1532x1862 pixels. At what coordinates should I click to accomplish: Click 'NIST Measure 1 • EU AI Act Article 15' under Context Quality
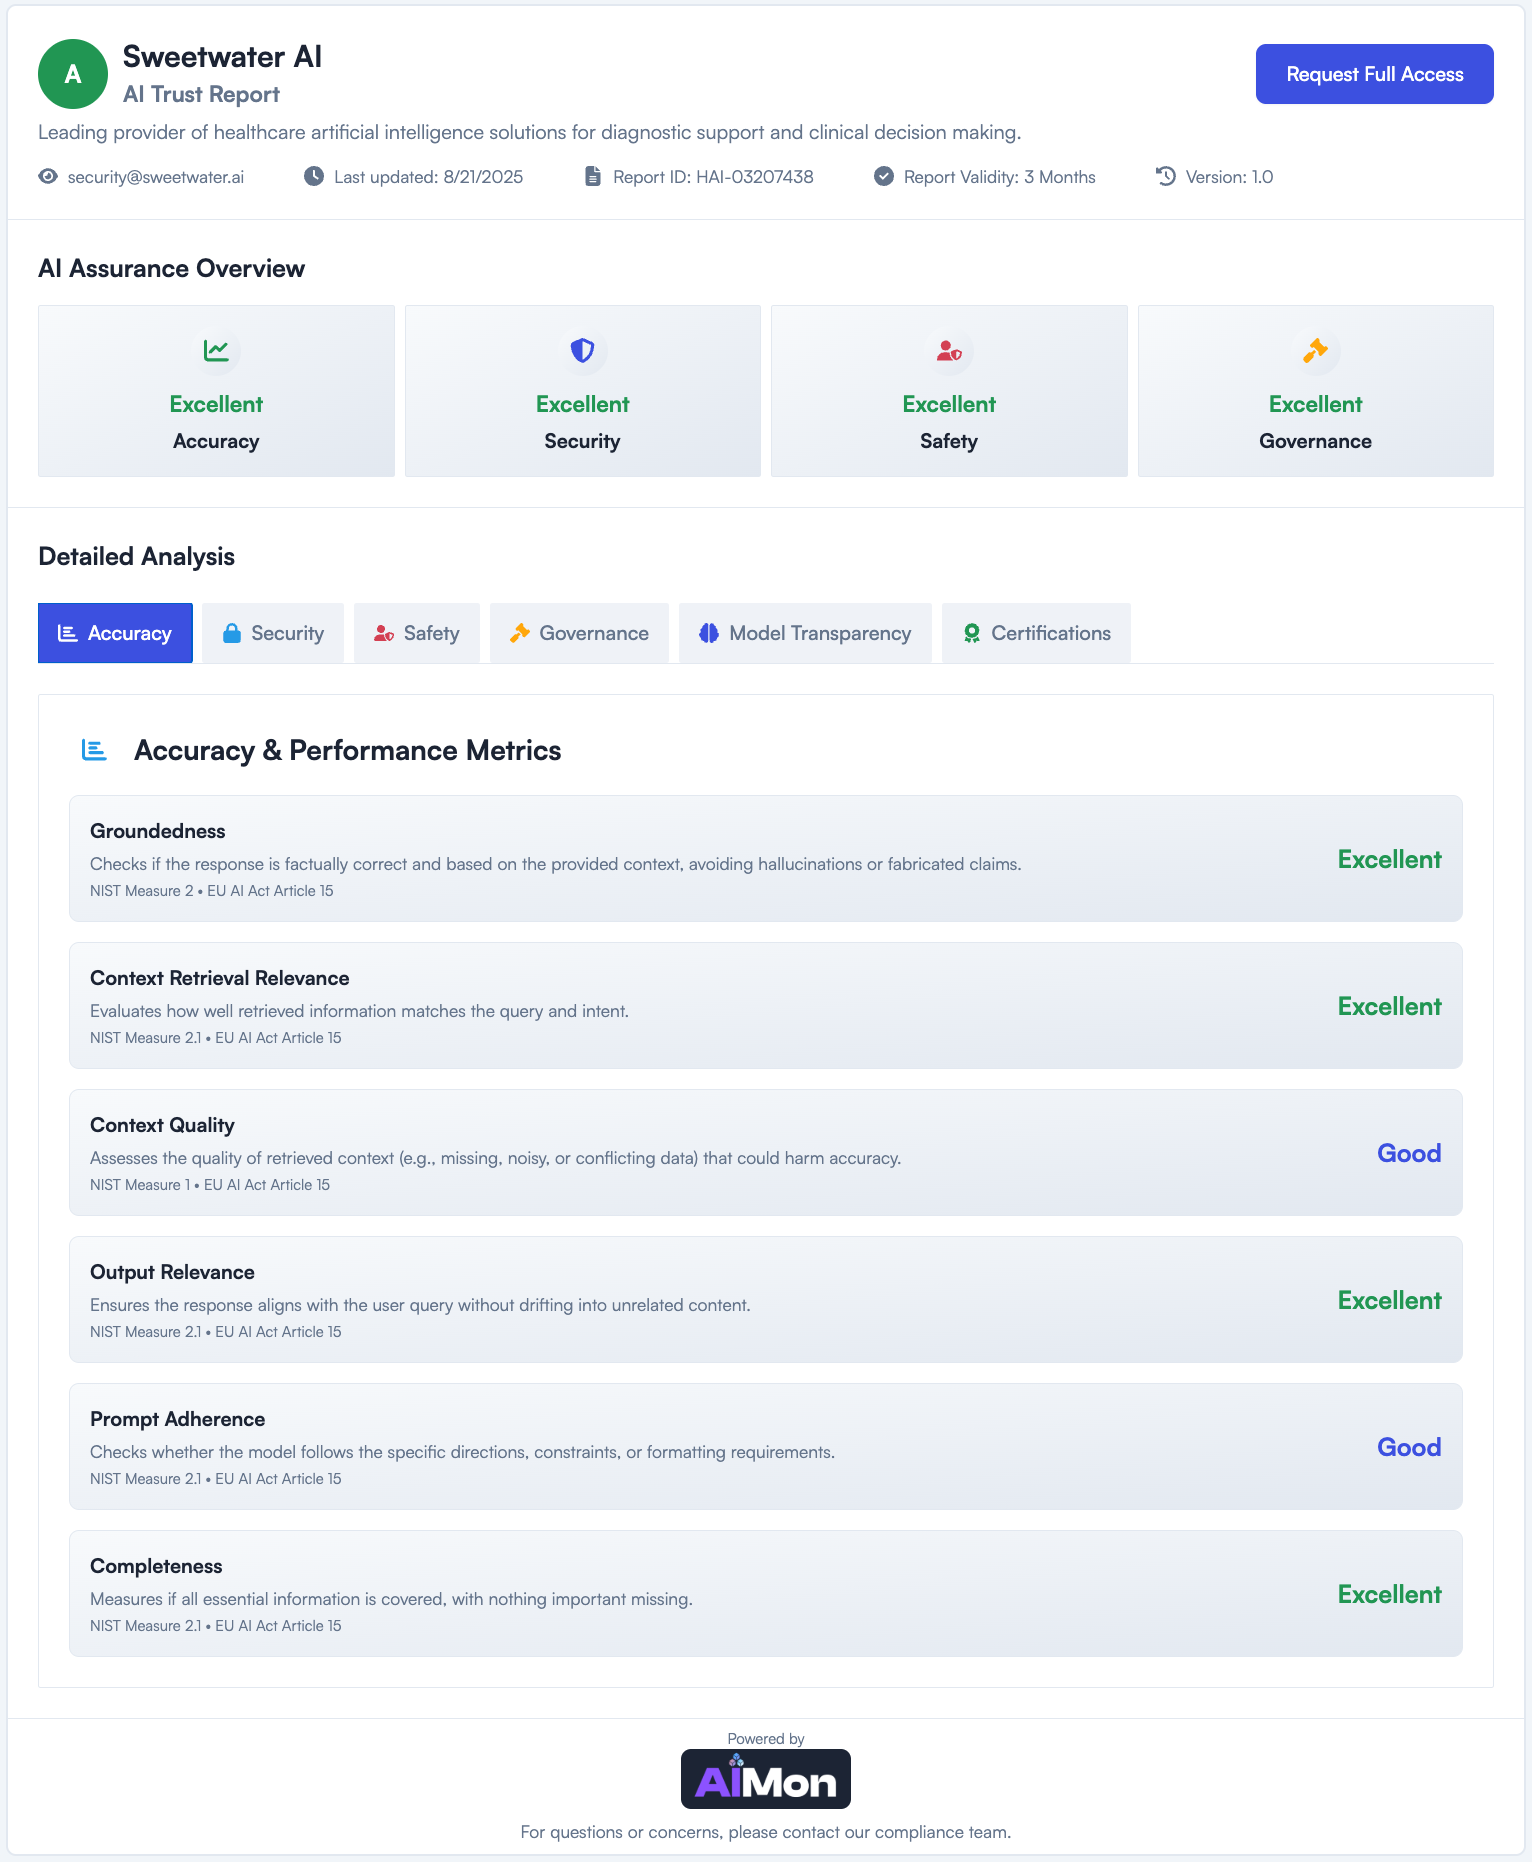pos(210,1185)
